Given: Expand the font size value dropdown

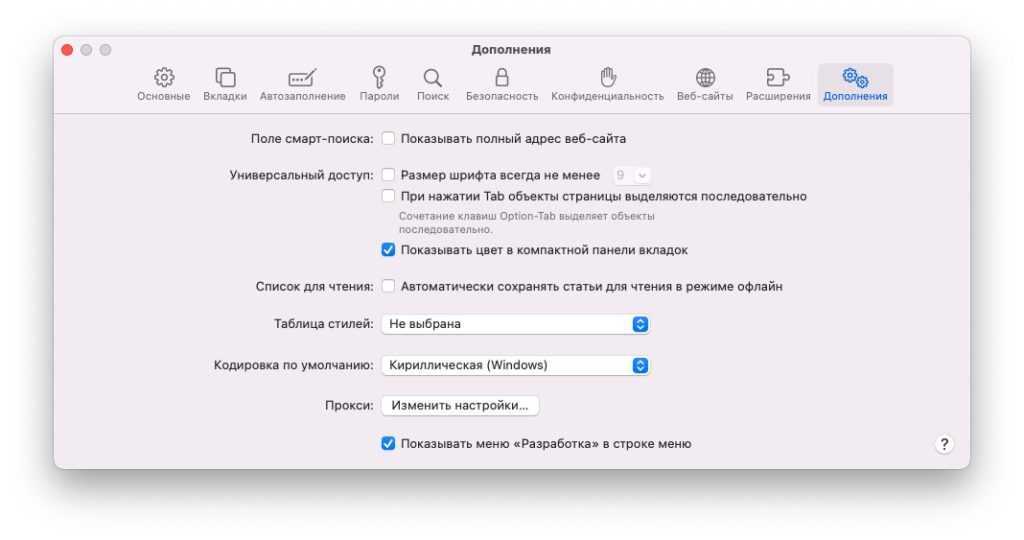Looking at the screenshot, I should (632, 175).
